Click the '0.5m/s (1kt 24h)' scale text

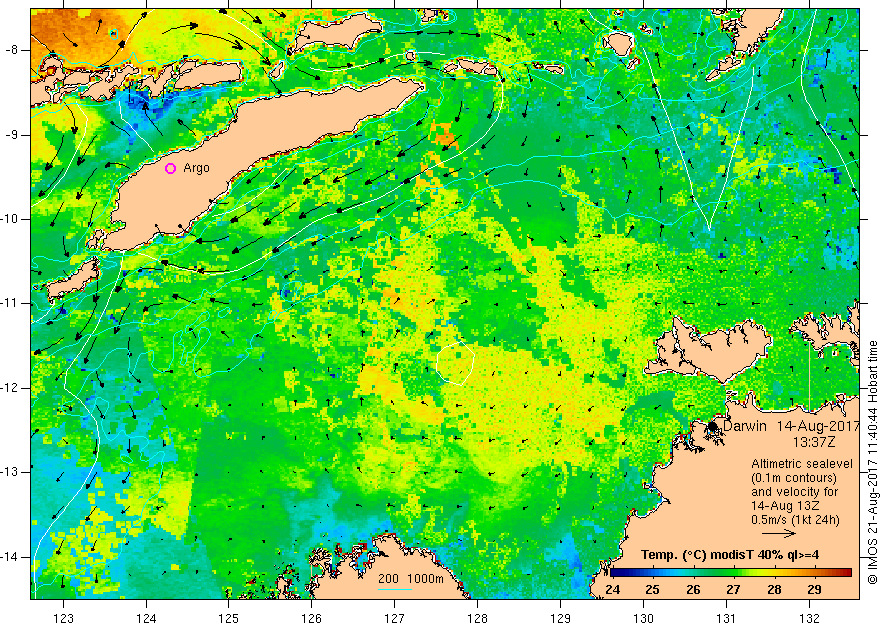point(795,520)
